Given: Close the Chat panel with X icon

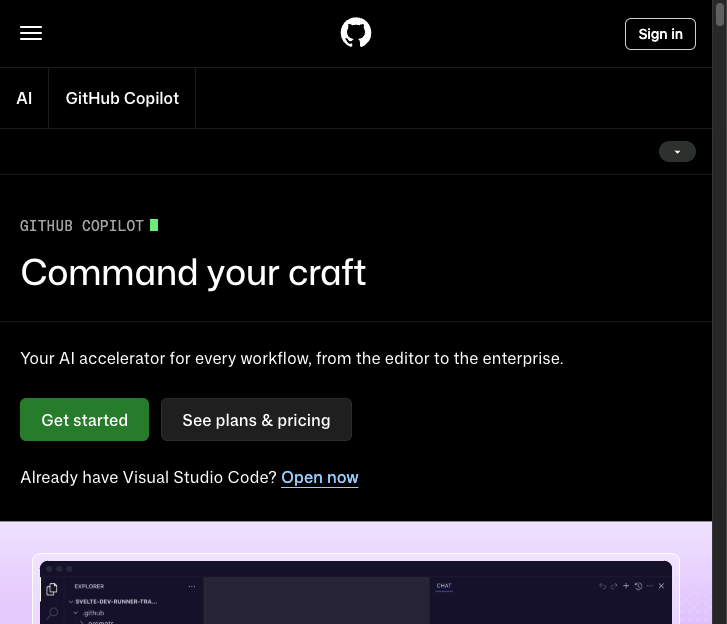Looking at the screenshot, I should [x=661, y=586].
